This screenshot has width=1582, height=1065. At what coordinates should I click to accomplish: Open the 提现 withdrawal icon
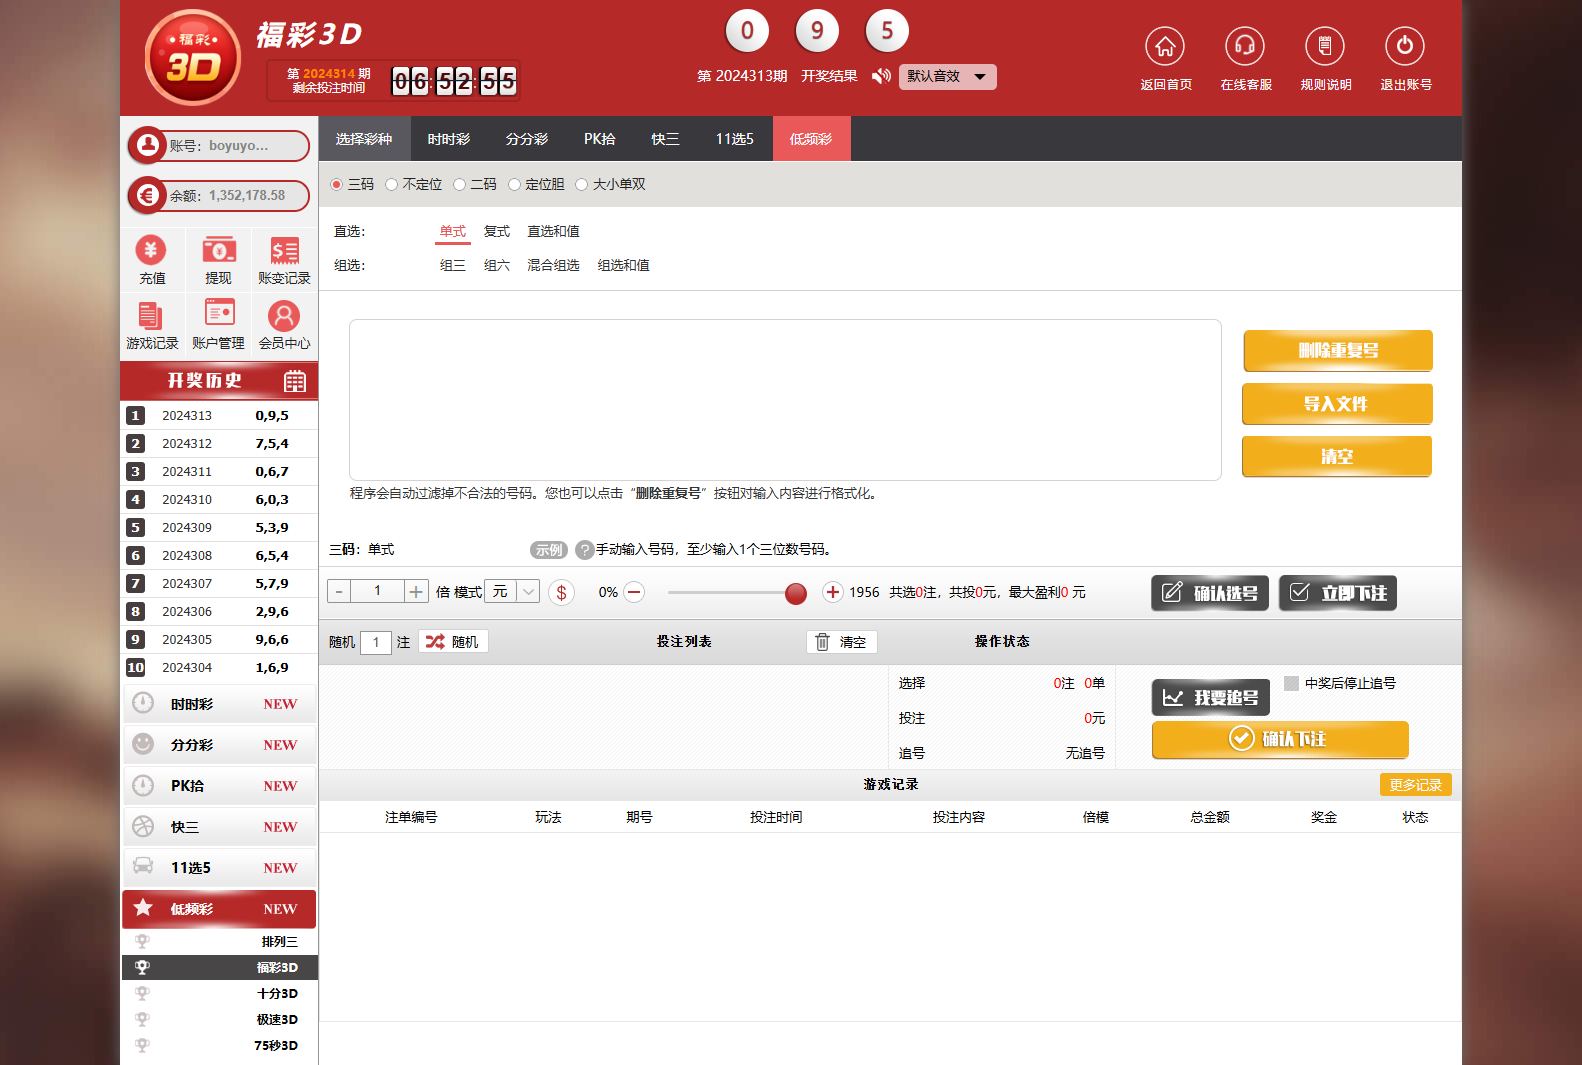(218, 251)
